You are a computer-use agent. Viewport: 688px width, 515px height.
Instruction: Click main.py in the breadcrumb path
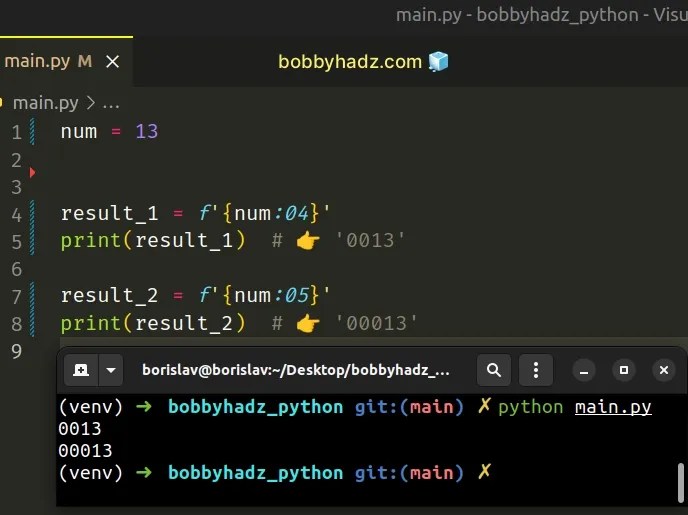click(46, 103)
